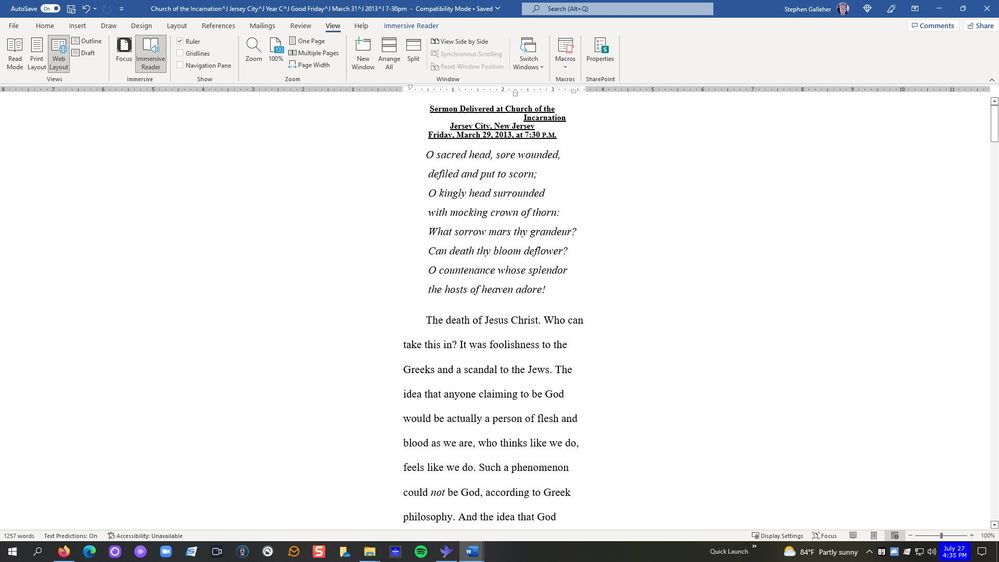Undo the last action
999x562 pixels.
tap(86, 9)
